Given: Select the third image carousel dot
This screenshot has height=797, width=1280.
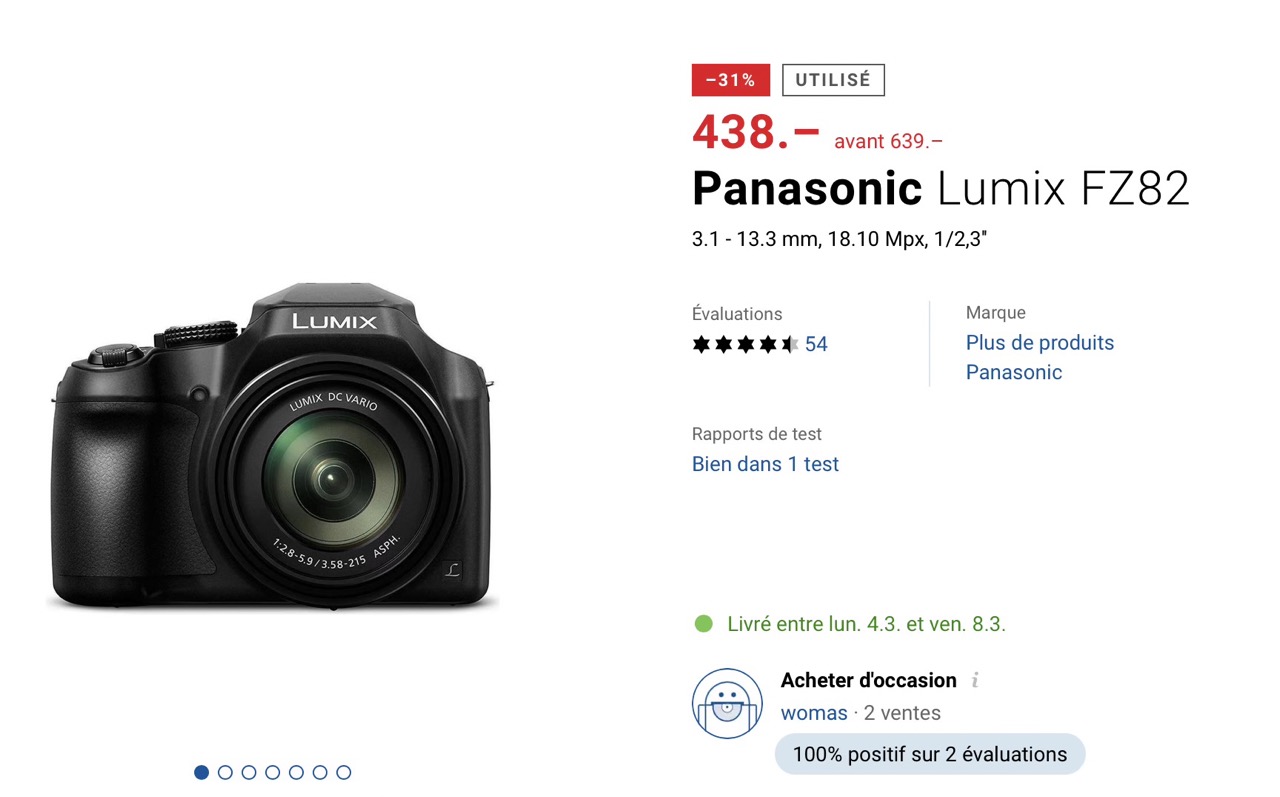Looking at the screenshot, I should 249,772.
